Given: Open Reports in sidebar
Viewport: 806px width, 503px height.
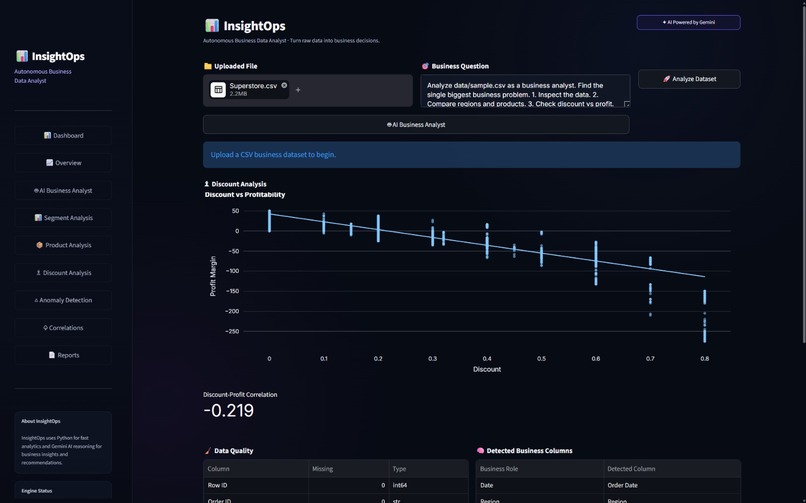Looking at the screenshot, I should click(x=63, y=355).
